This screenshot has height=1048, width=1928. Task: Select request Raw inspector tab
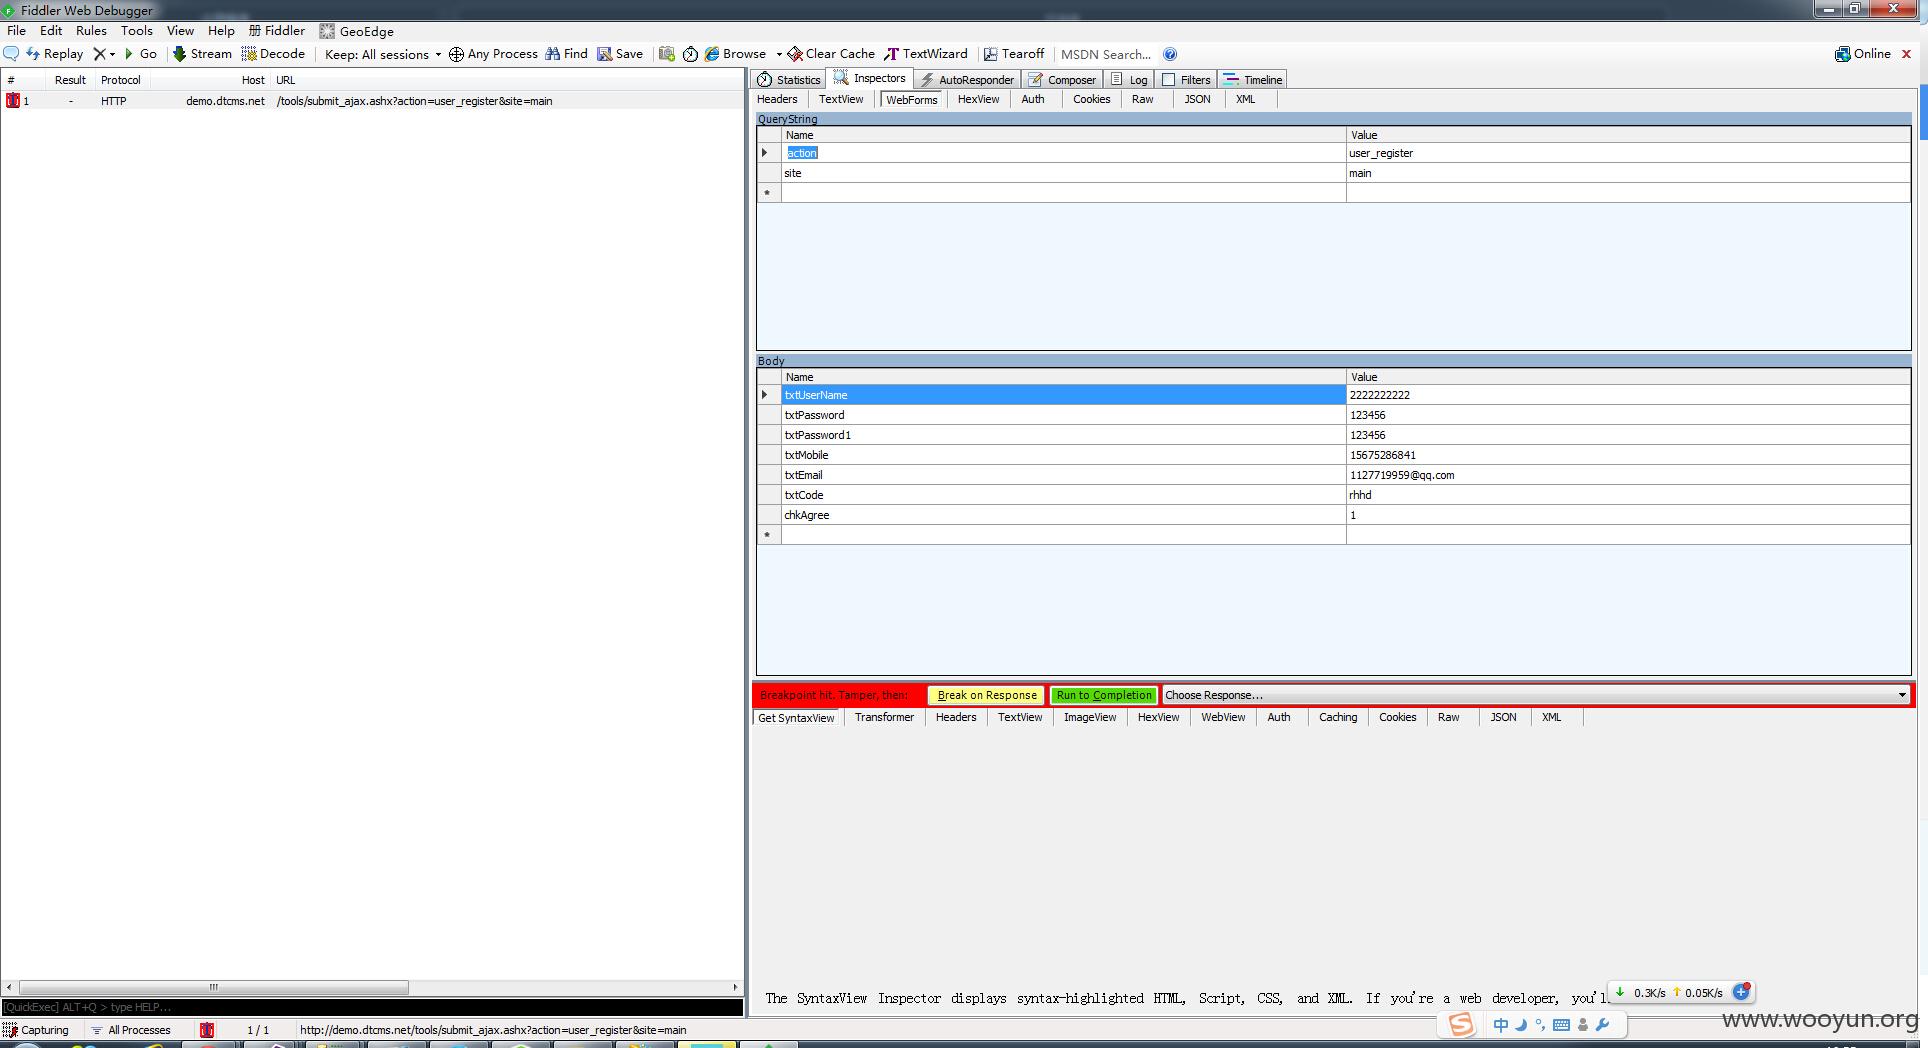pos(1143,99)
